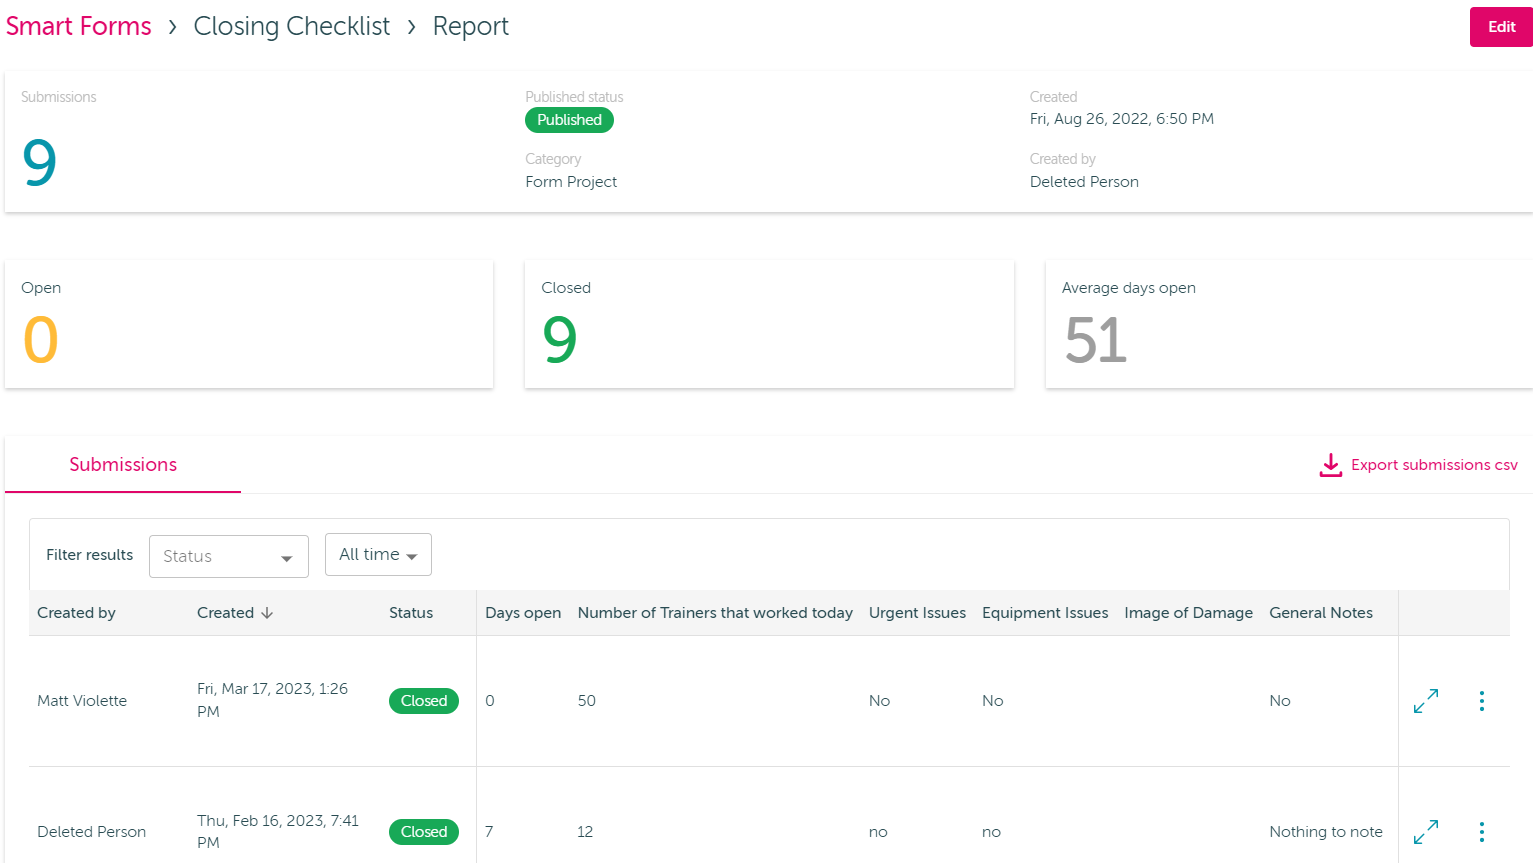Image resolution: width=1533 pixels, height=863 pixels.
Task: Expand the Deleted Person submission row
Action: click(1426, 832)
